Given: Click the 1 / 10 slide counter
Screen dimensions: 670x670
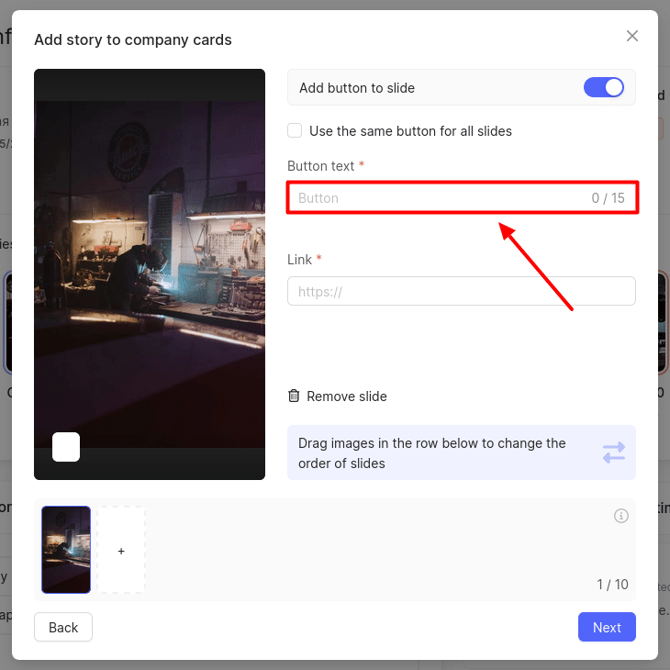Looking at the screenshot, I should [612, 584].
